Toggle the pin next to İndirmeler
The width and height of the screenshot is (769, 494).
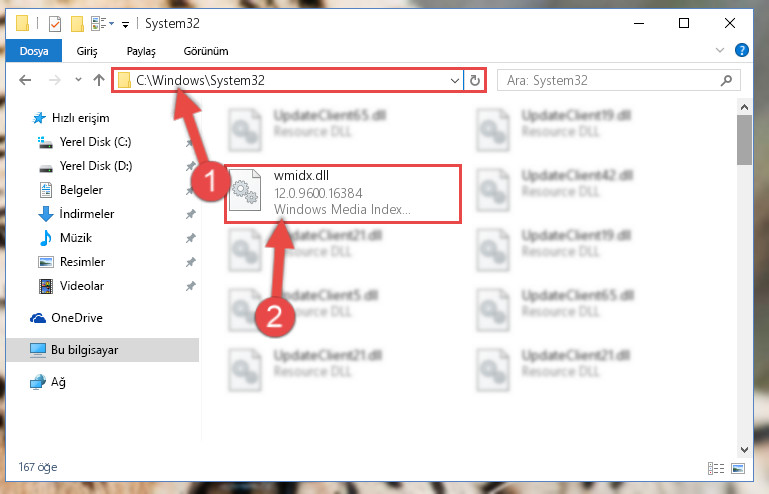(190, 214)
